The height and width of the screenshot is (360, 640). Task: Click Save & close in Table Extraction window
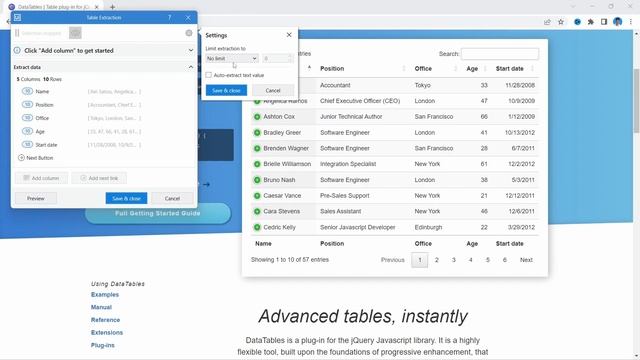[127, 198]
